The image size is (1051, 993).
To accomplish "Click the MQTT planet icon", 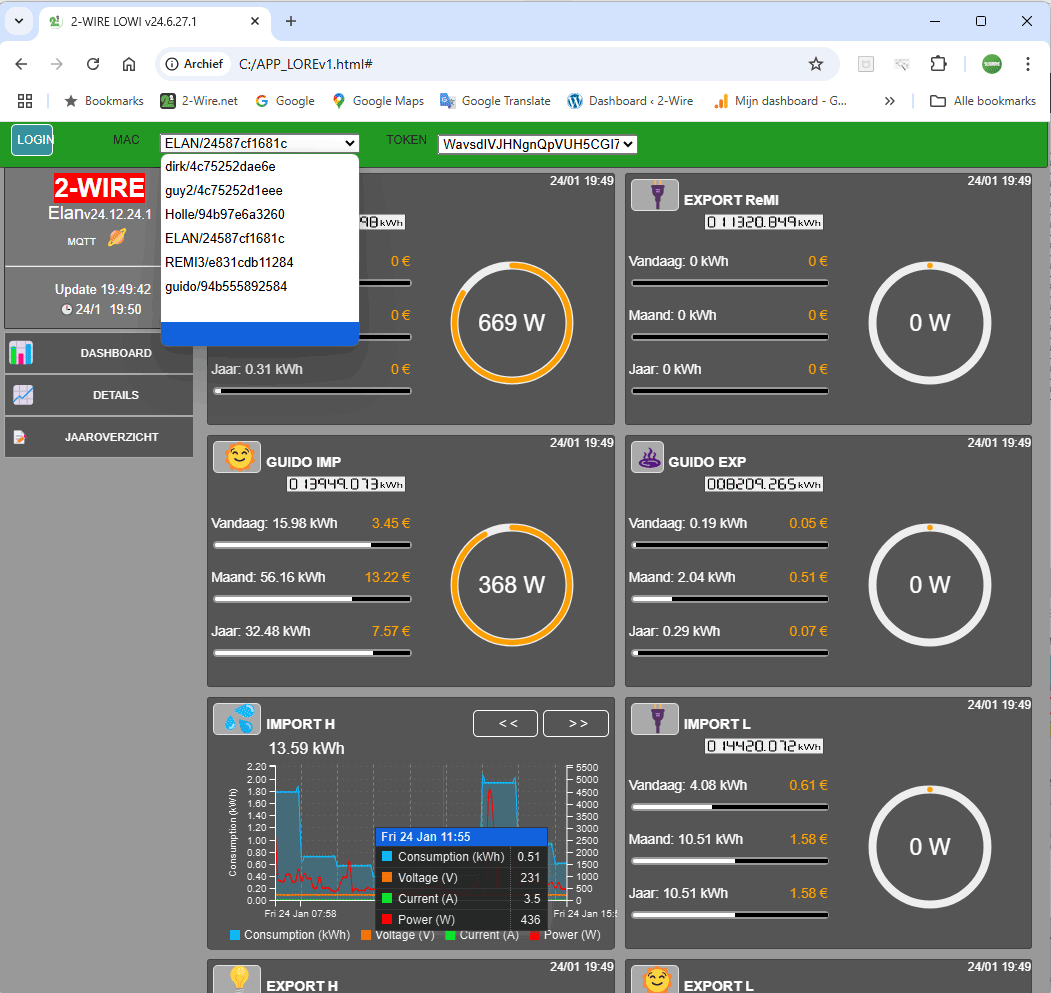I will (117, 237).
